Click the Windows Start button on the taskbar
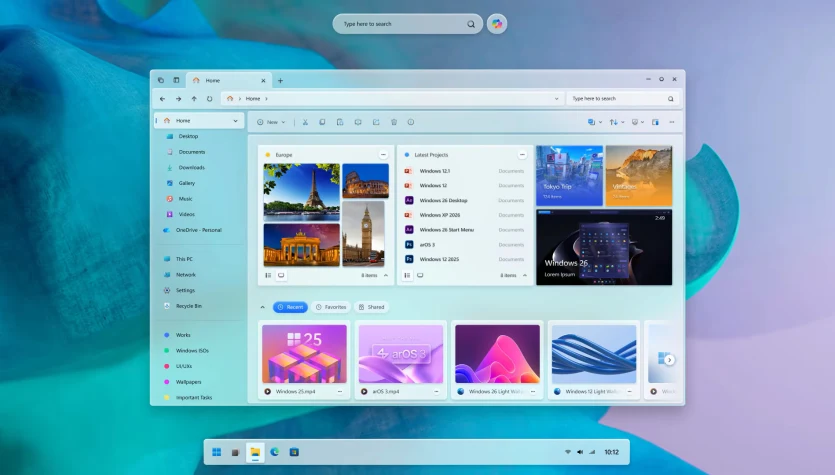835x475 pixels. coord(216,452)
